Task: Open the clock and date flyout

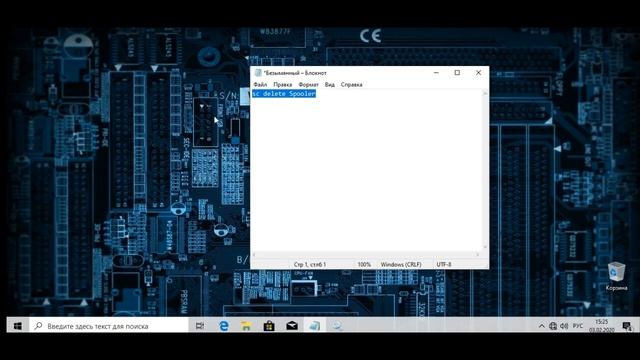Action: click(x=602, y=326)
